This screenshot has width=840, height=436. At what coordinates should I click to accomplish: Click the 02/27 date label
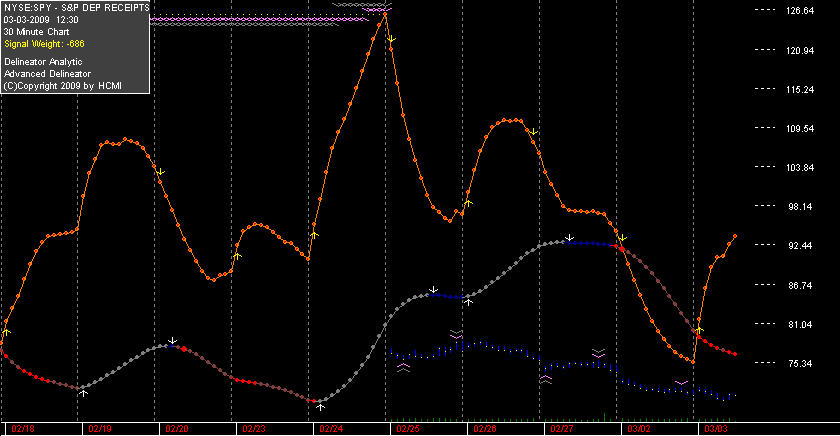click(x=562, y=429)
